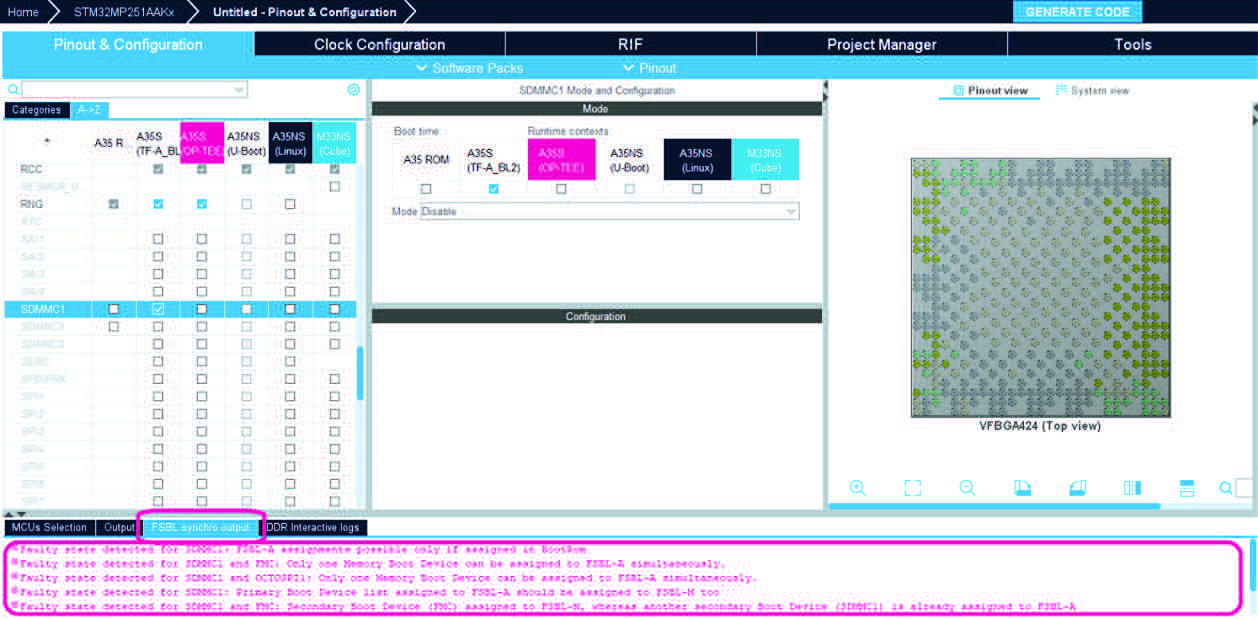Enable M33NS Cube runtime context checkbox

click(765, 188)
